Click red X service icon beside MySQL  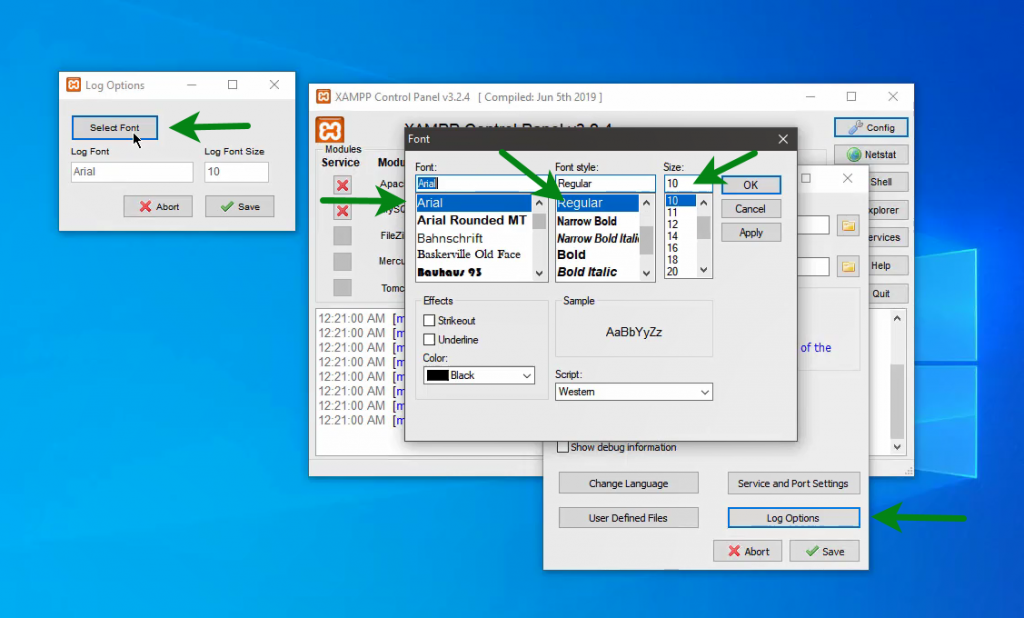342,211
